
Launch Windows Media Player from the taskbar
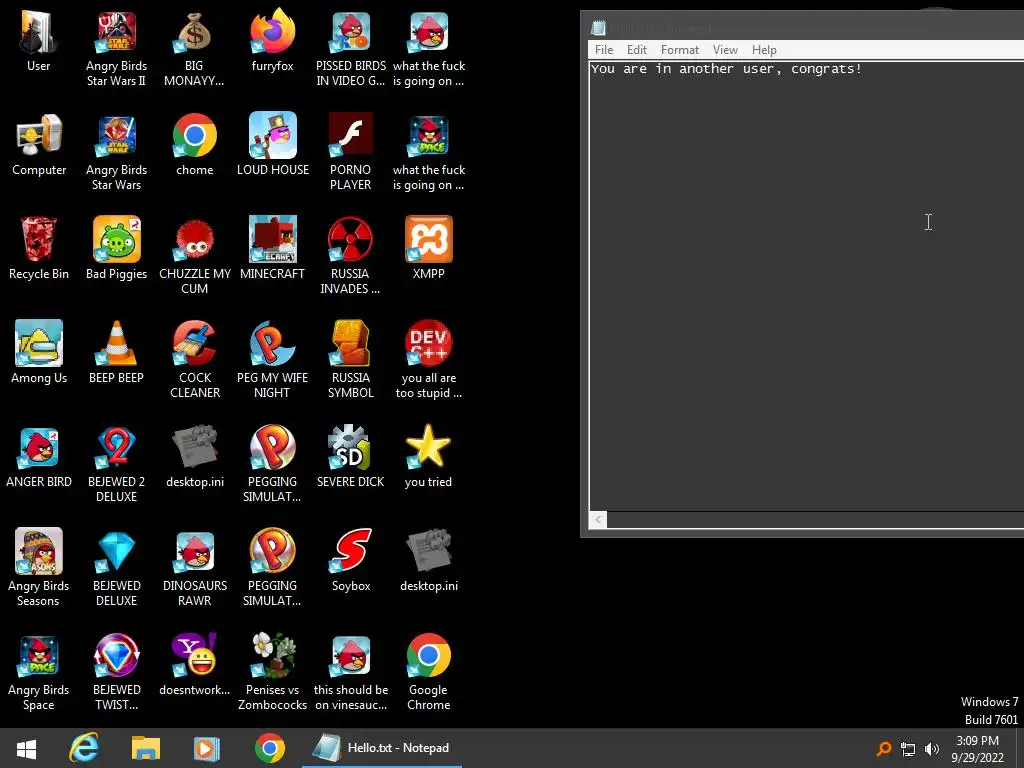[206, 748]
